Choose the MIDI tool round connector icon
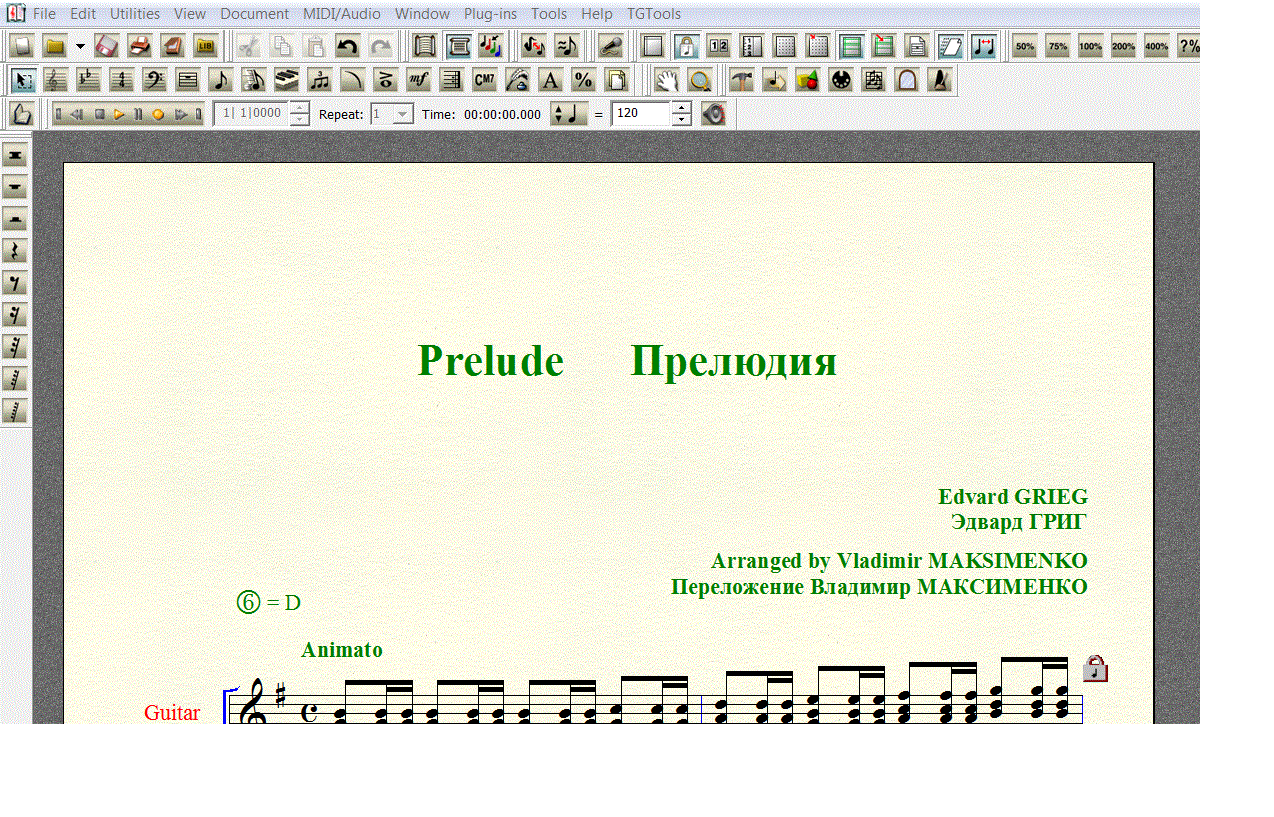Image resolution: width=1274 pixels, height=817 pixels. coord(841,80)
